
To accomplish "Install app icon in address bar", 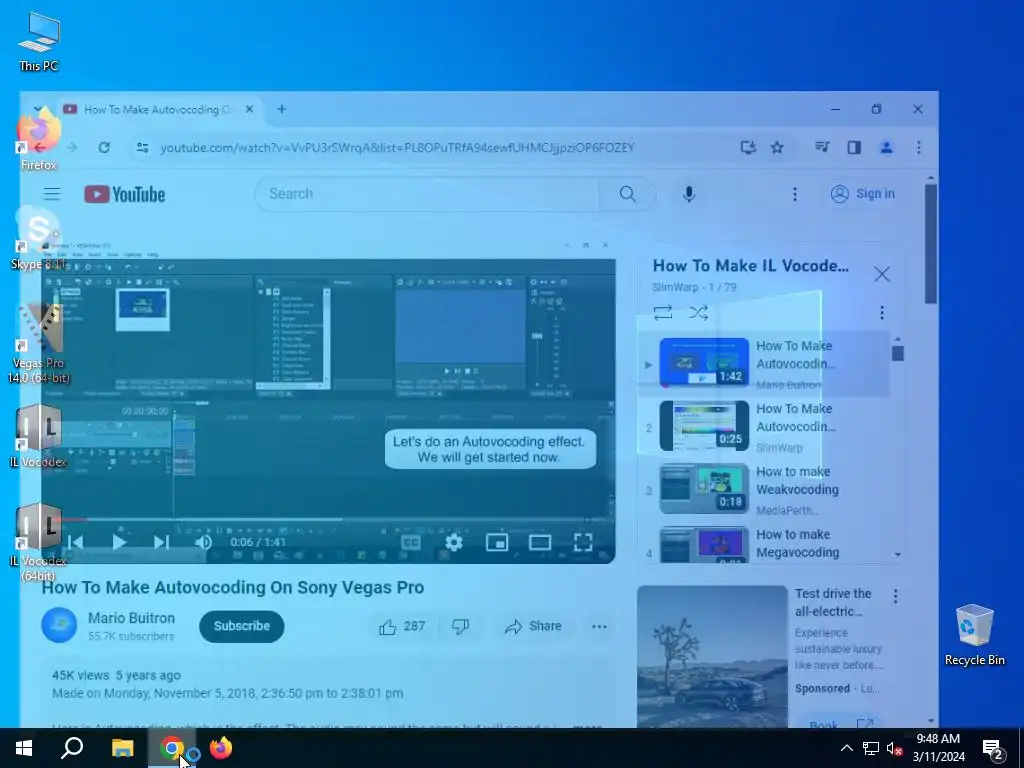I will (748, 148).
